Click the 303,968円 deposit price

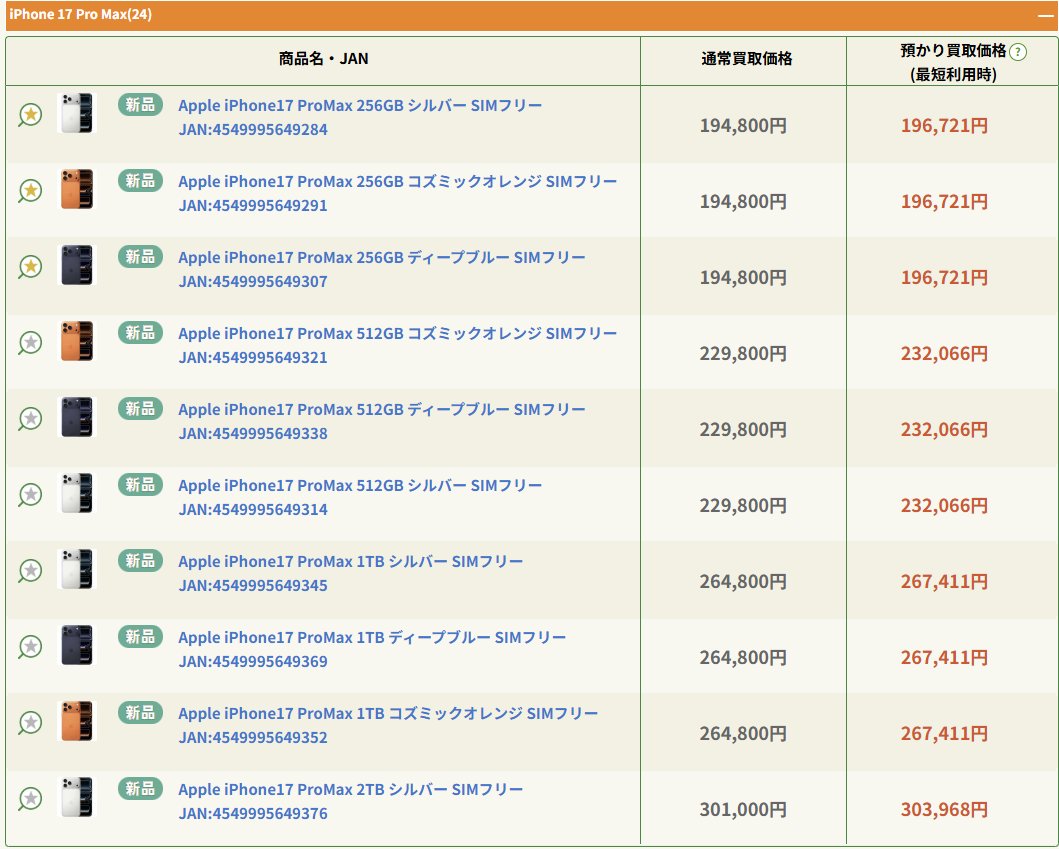click(x=944, y=810)
